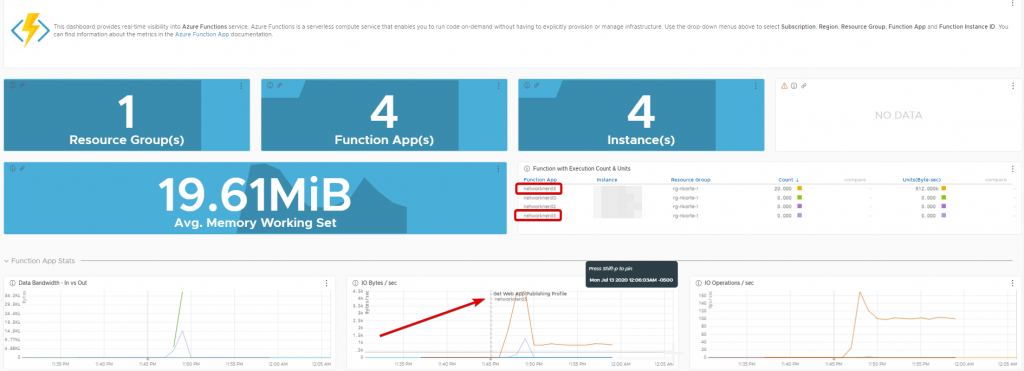Click IO Operations / sec chart title
Screen dimensions: 1024x371
point(729,283)
